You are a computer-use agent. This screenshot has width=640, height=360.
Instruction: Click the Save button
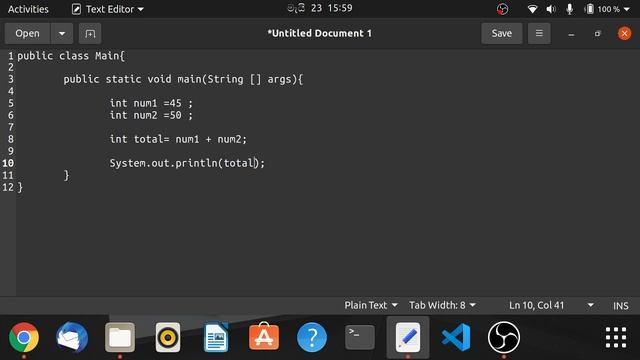(501, 33)
